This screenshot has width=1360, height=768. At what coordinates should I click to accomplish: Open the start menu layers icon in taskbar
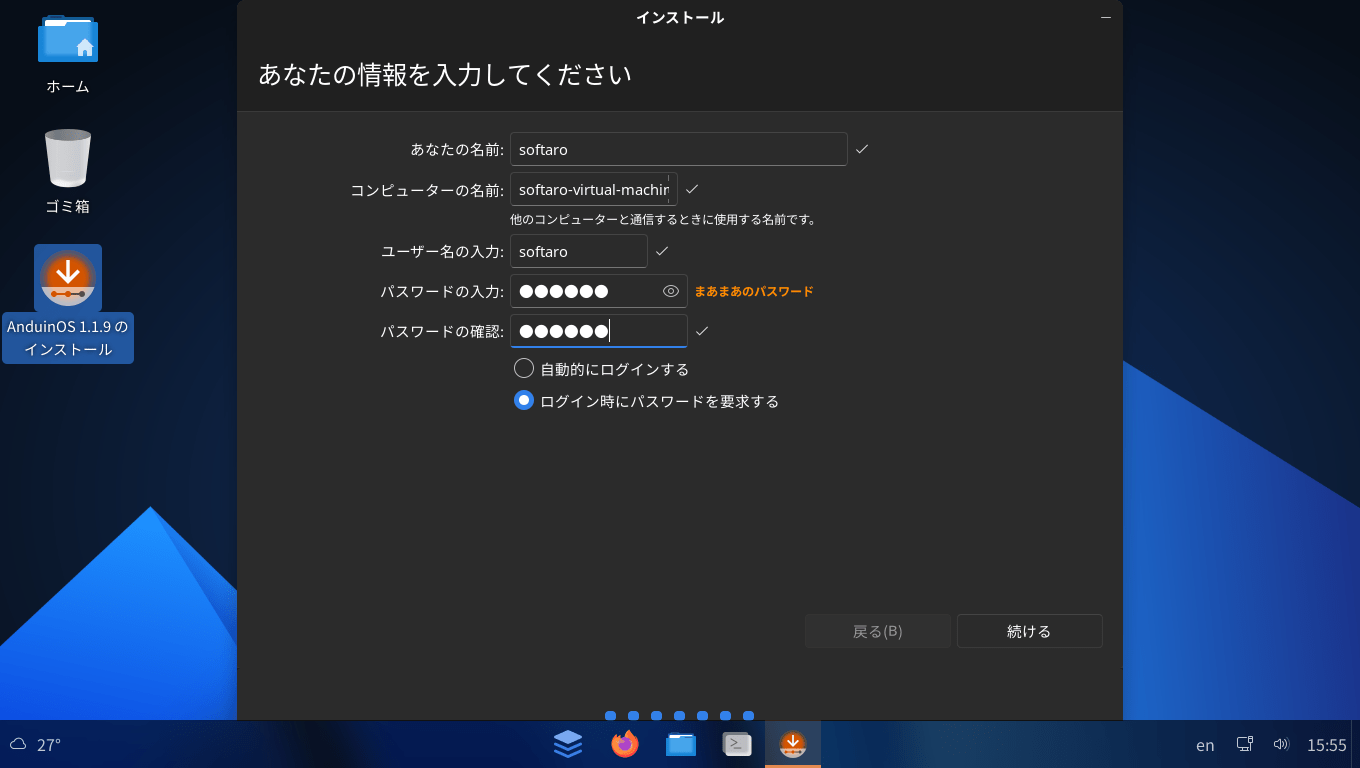[x=568, y=744]
